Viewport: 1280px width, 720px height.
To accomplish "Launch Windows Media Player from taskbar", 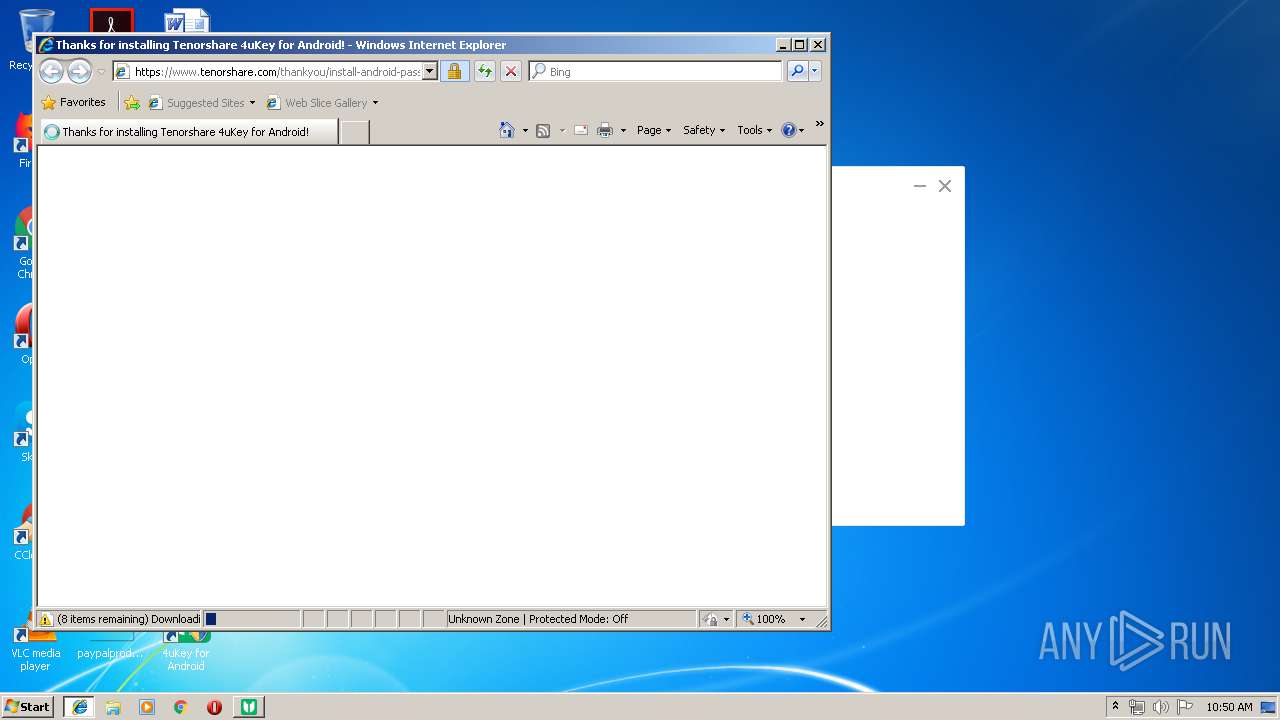I will coord(147,707).
